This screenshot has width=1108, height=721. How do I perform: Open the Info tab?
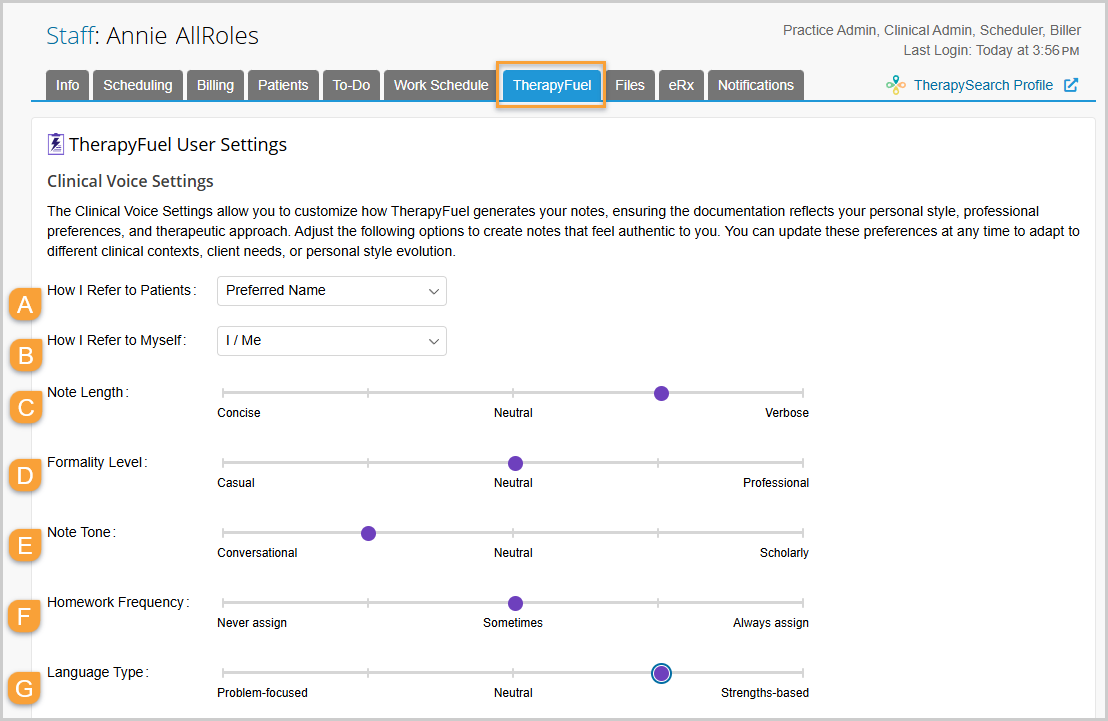(68, 86)
